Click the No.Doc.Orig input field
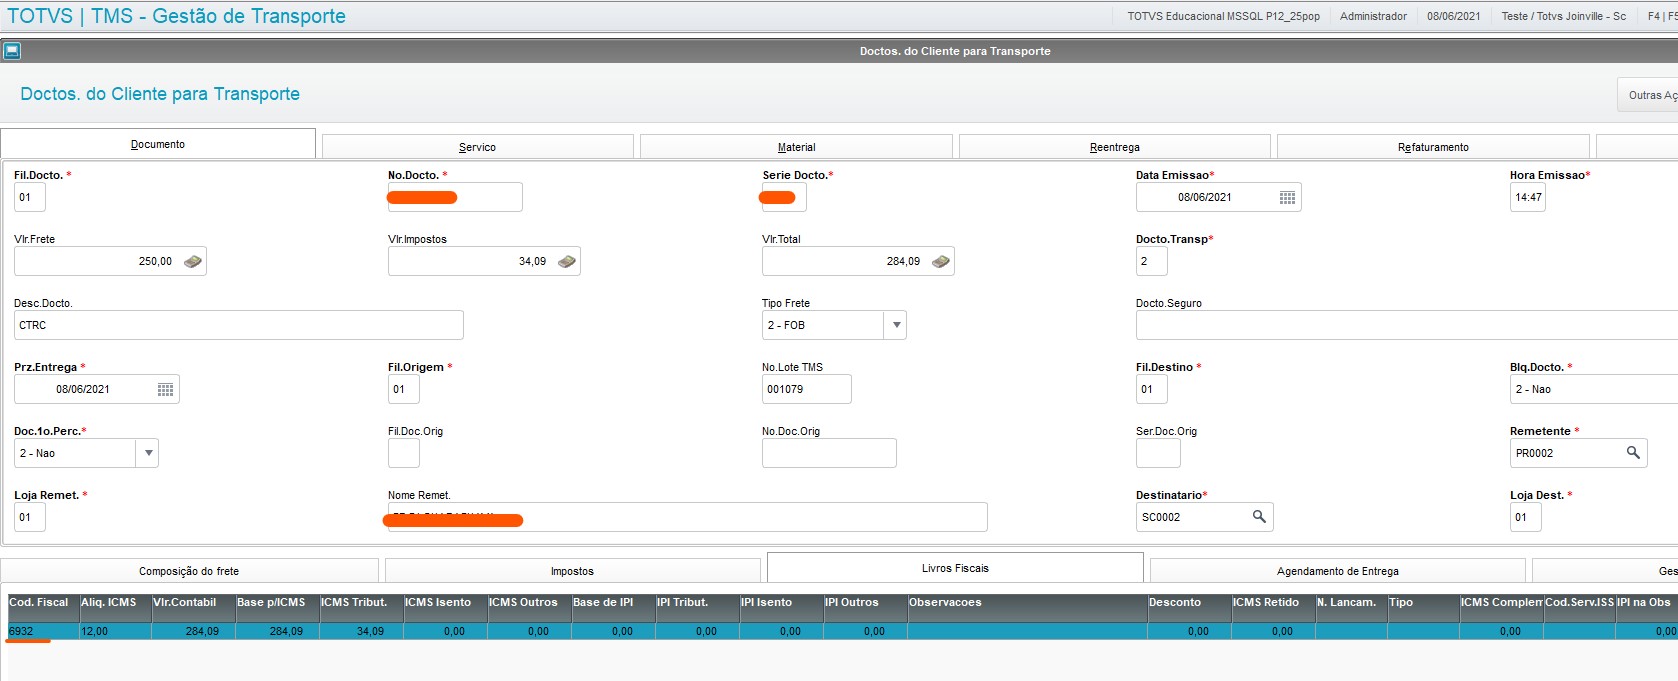This screenshot has width=1678, height=681. point(829,453)
